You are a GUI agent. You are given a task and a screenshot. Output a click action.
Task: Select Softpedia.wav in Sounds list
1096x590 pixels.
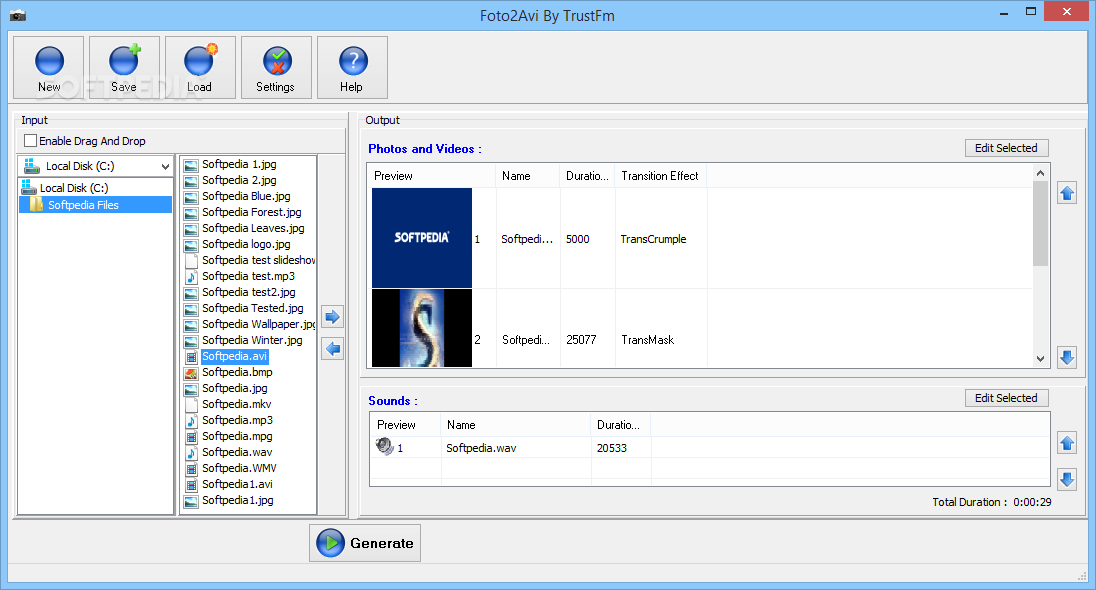pyautogui.click(x=481, y=448)
